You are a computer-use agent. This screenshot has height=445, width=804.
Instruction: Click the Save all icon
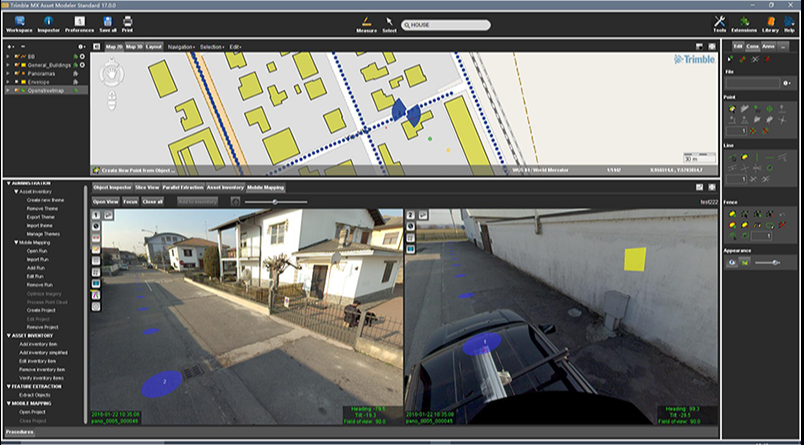pyautogui.click(x=108, y=24)
